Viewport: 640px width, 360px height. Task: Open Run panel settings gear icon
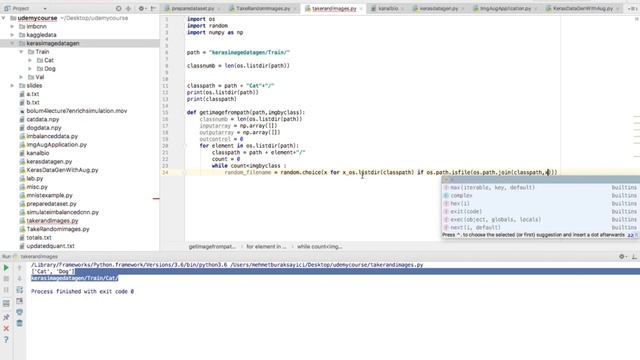pos(622,256)
